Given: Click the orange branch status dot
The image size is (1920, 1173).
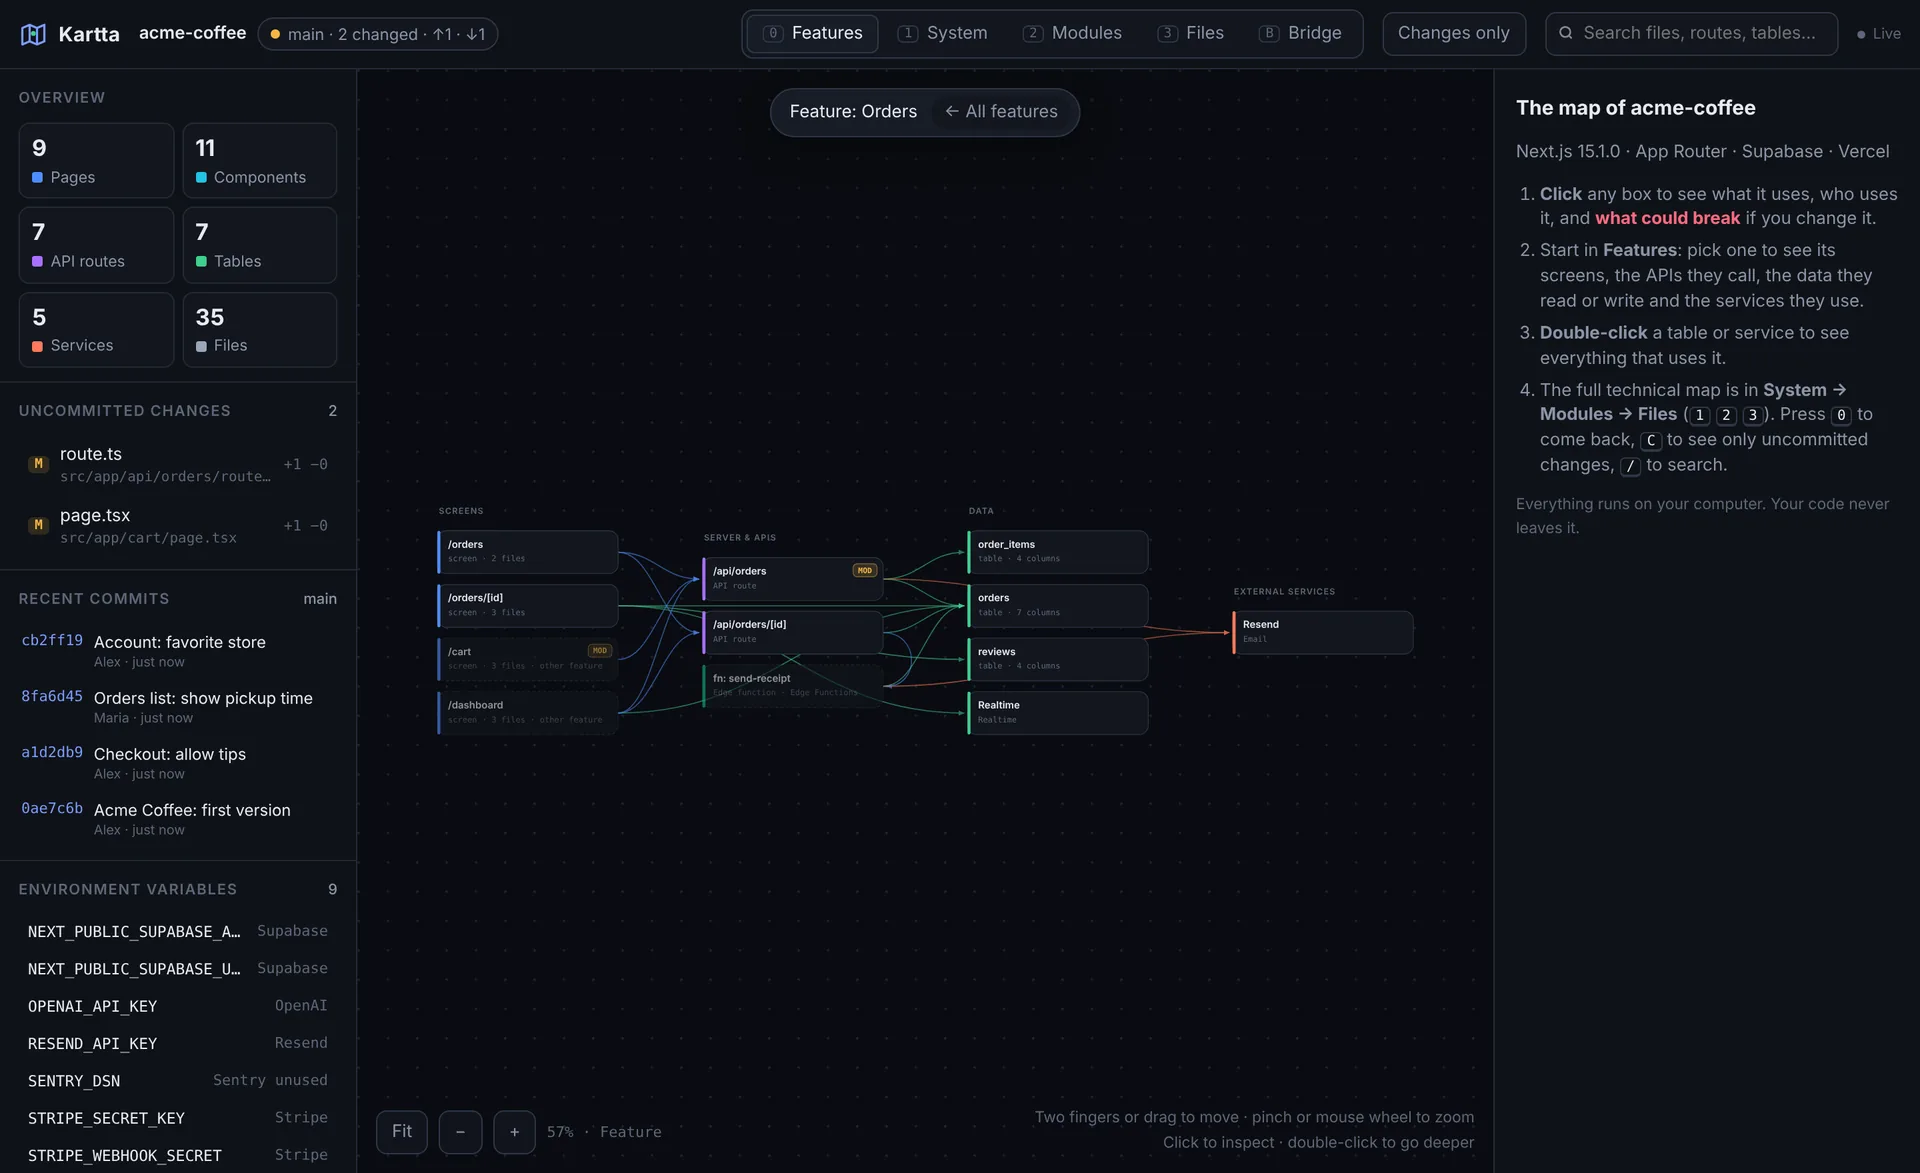Looking at the screenshot, I should point(275,34).
